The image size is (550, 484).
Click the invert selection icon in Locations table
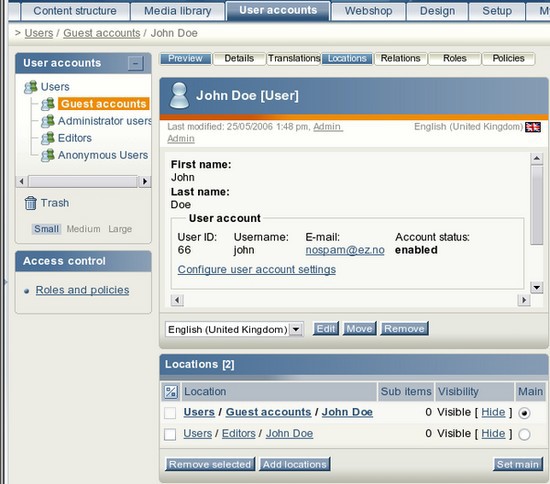(171, 392)
